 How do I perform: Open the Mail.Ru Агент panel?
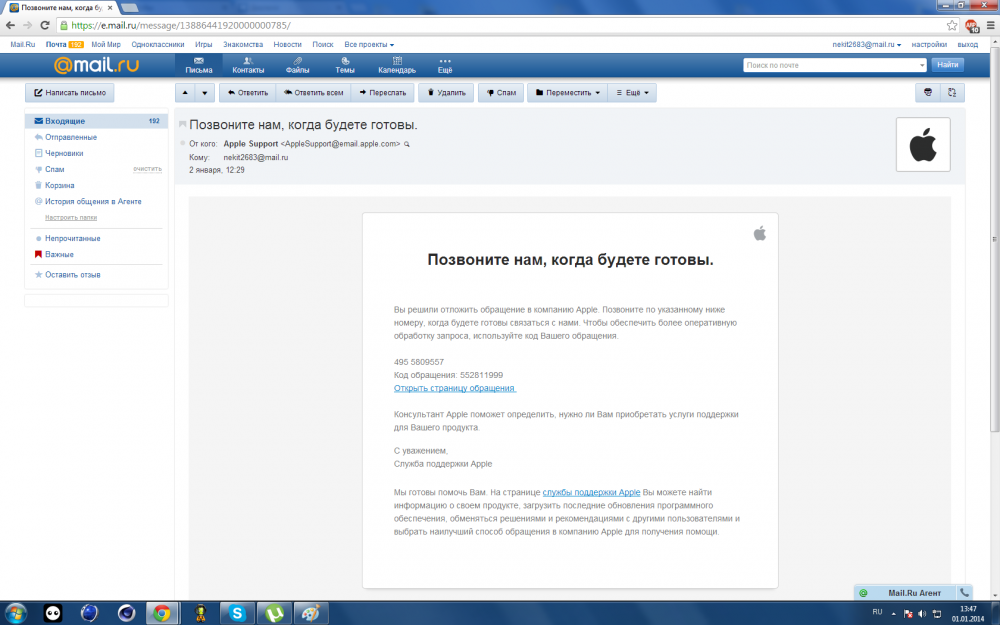click(x=914, y=592)
